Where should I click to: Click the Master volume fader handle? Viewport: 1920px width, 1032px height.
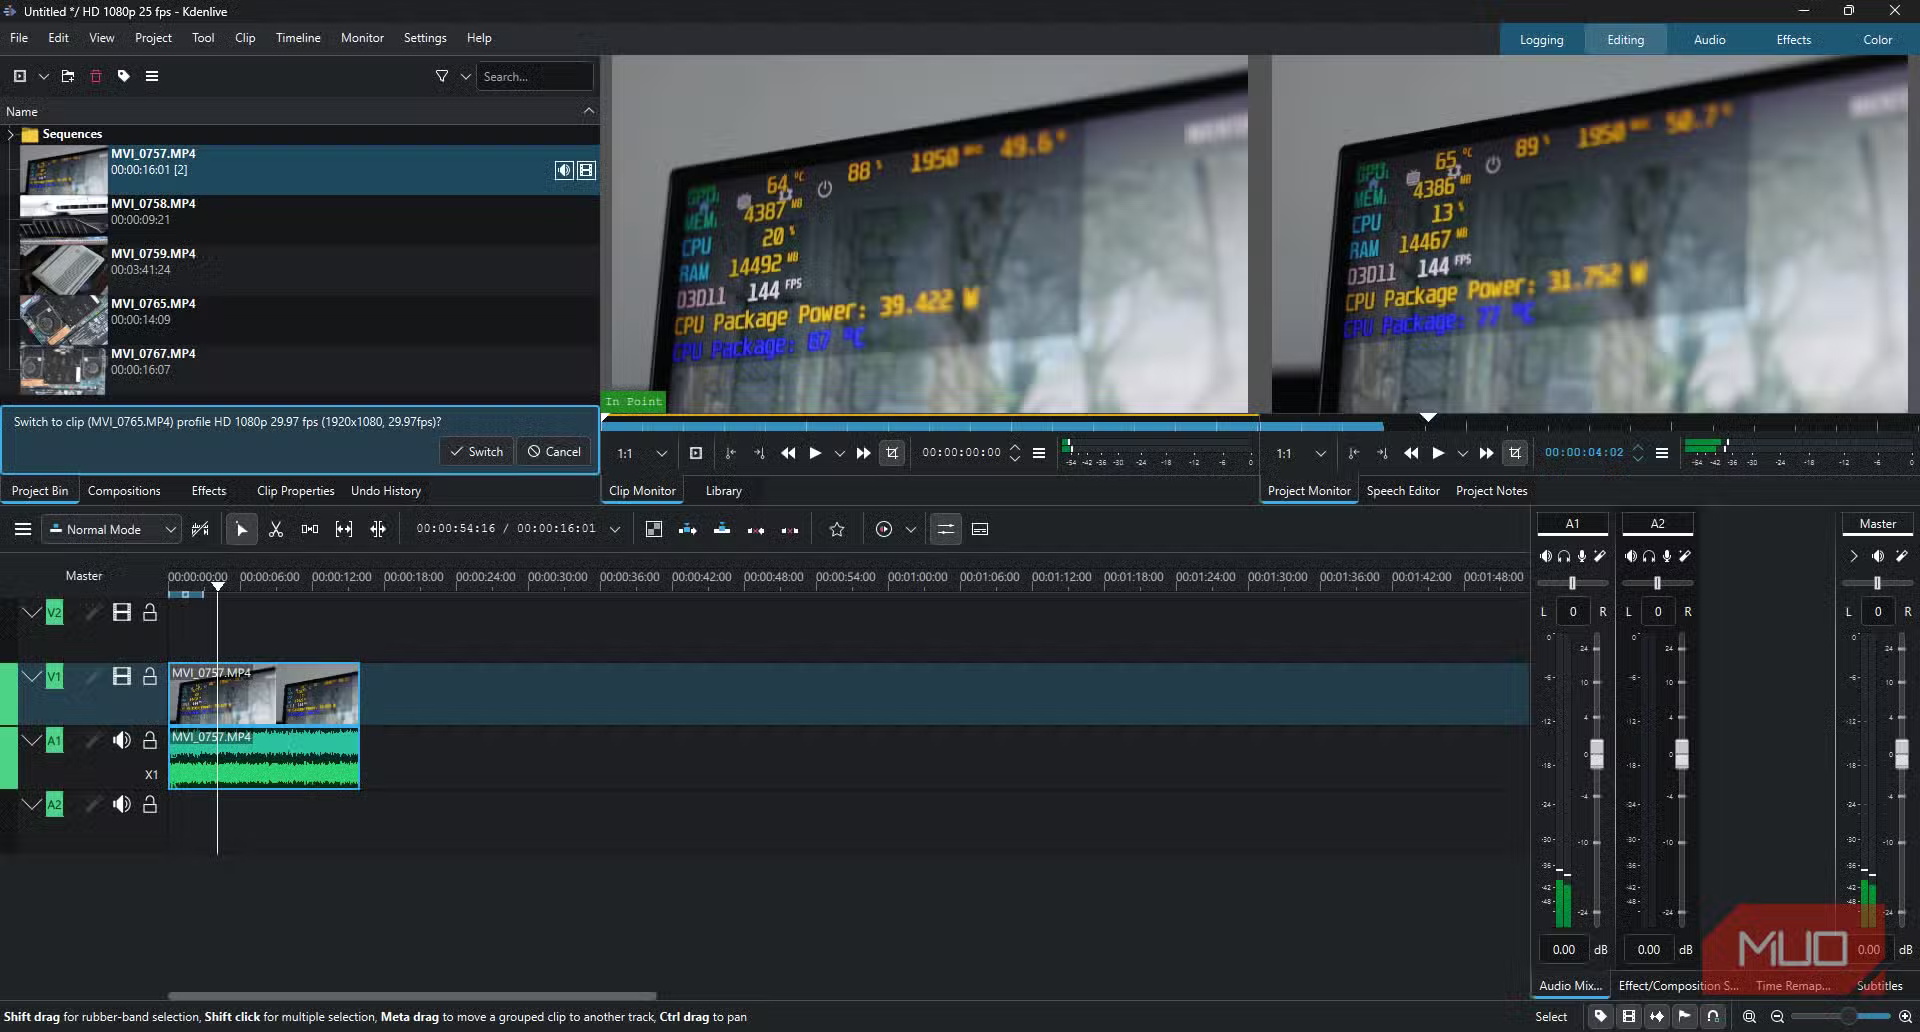pyautogui.click(x=1901, y=753)
